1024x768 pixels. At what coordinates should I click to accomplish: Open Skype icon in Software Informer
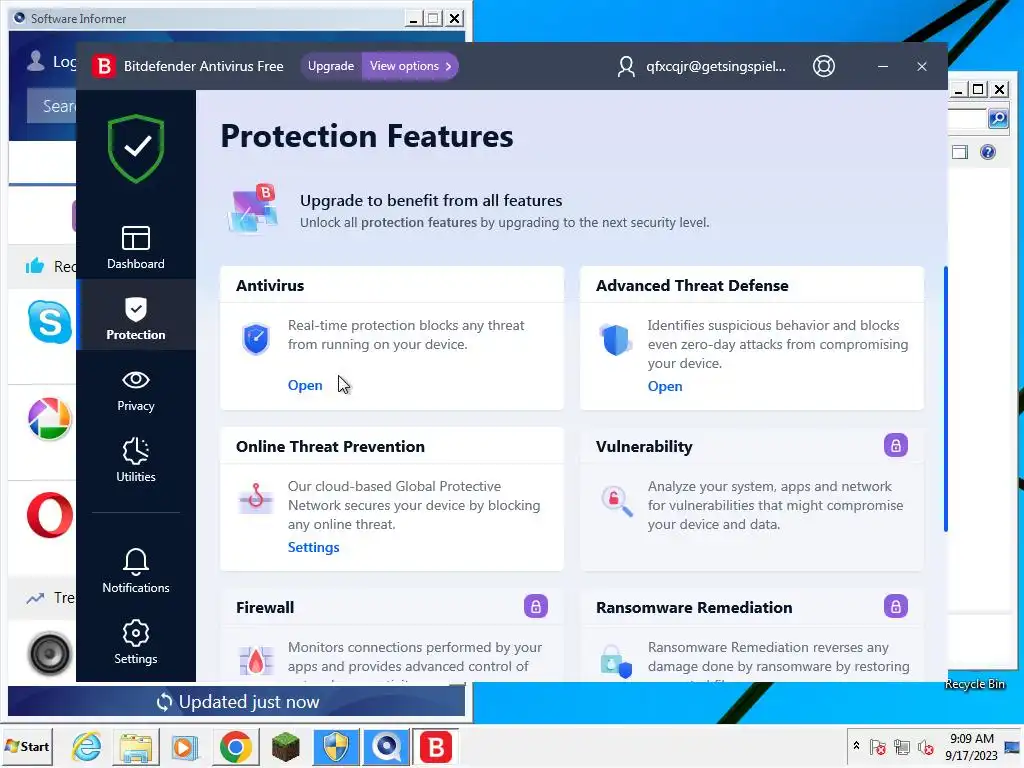tap(50, 322)
